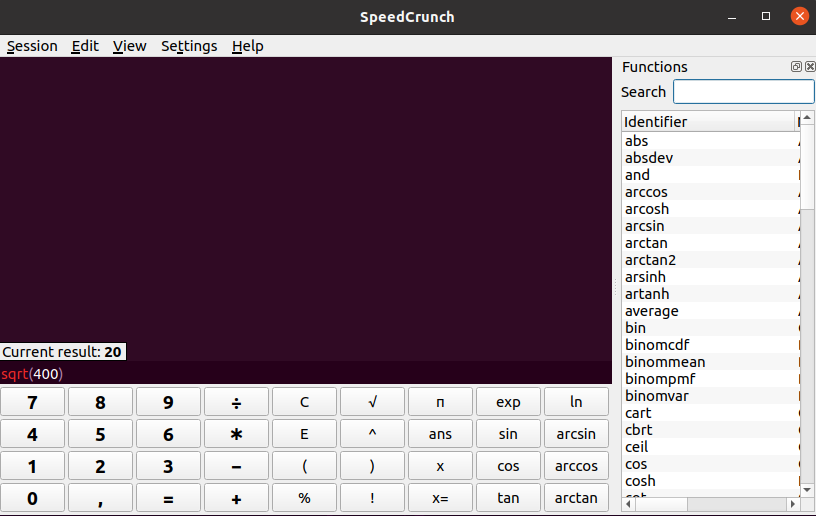Click the multiplication ∗ key

pos(236,434)
